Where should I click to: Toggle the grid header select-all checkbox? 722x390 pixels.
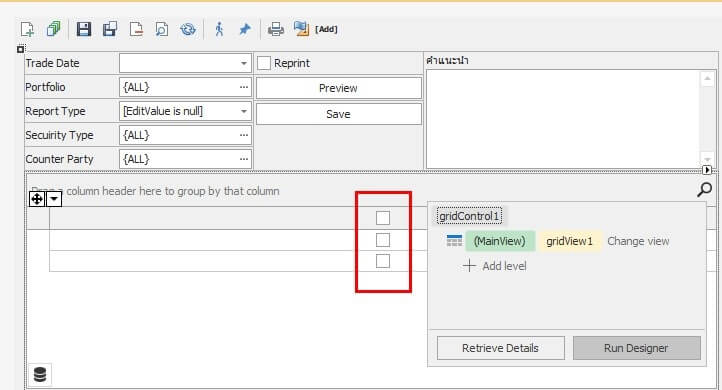tap(383, 218)
